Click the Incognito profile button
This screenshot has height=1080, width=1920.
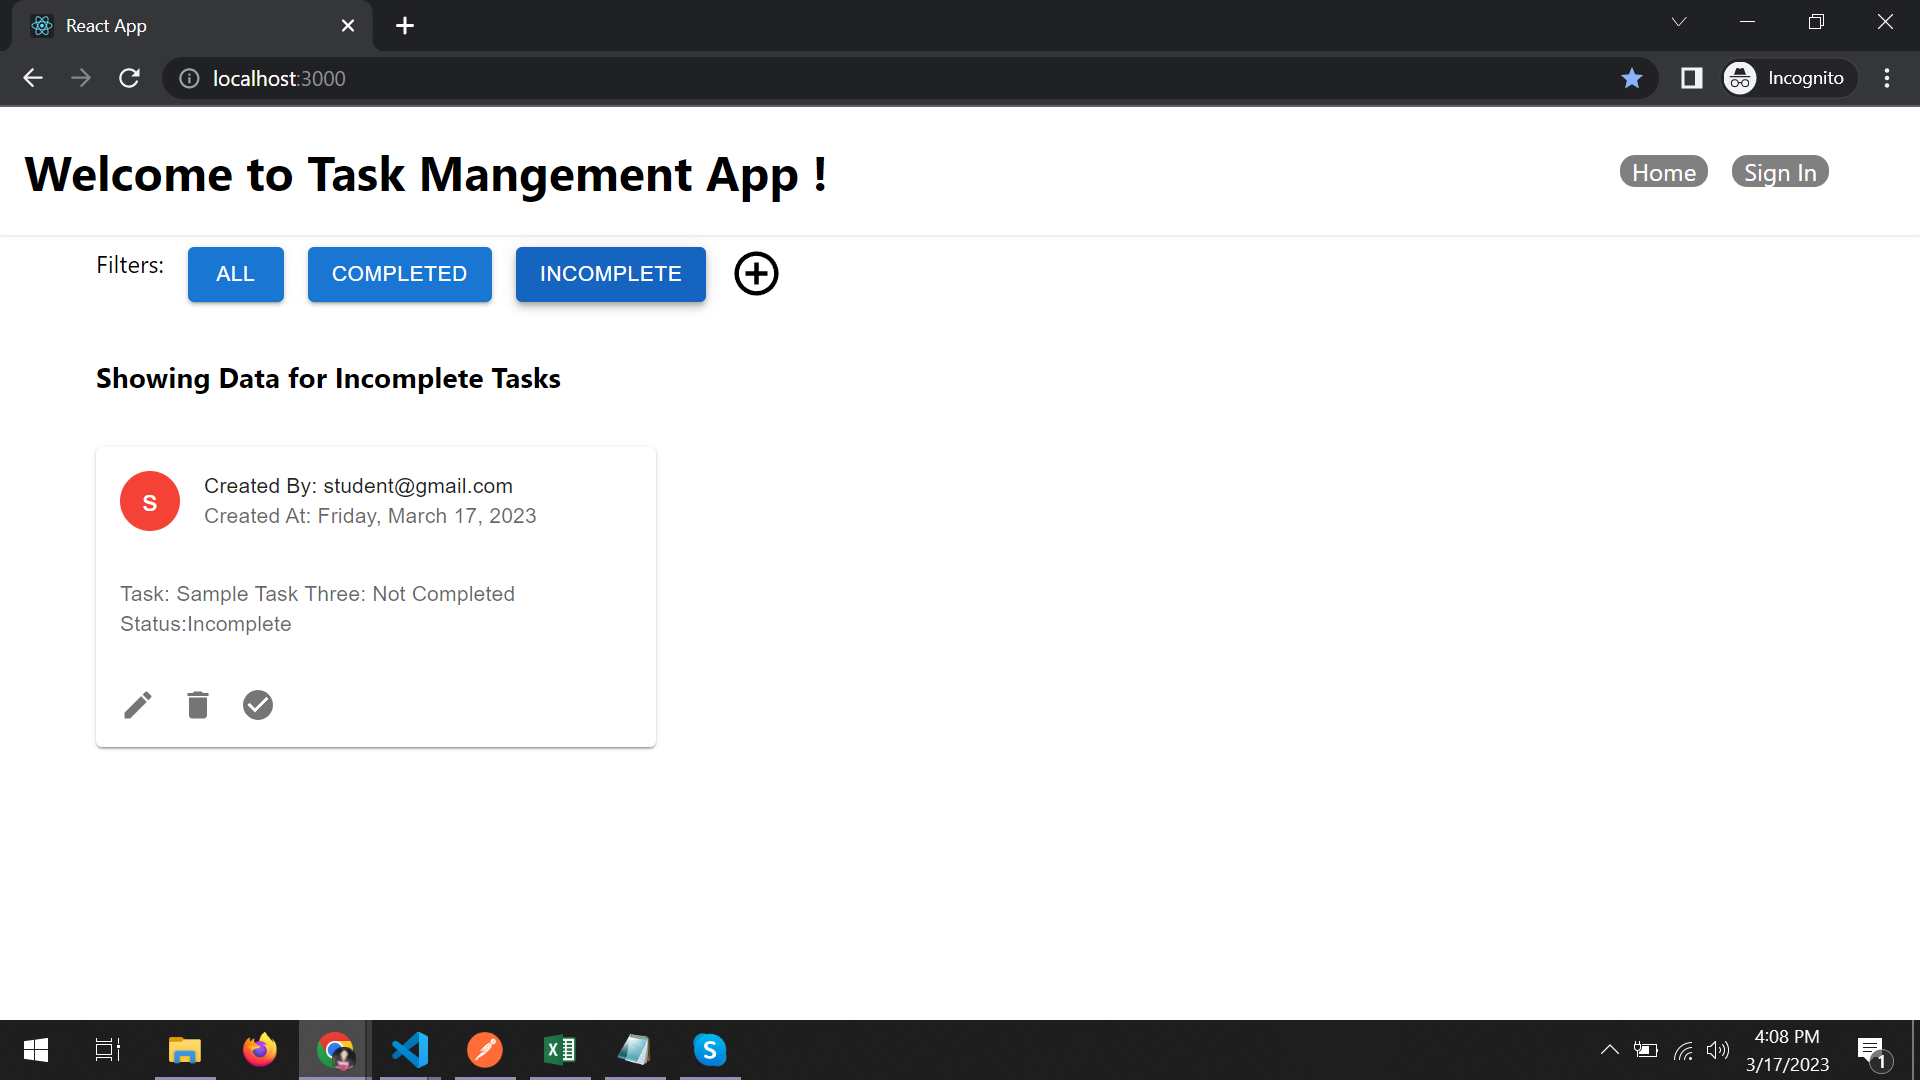click(1788, 78)
